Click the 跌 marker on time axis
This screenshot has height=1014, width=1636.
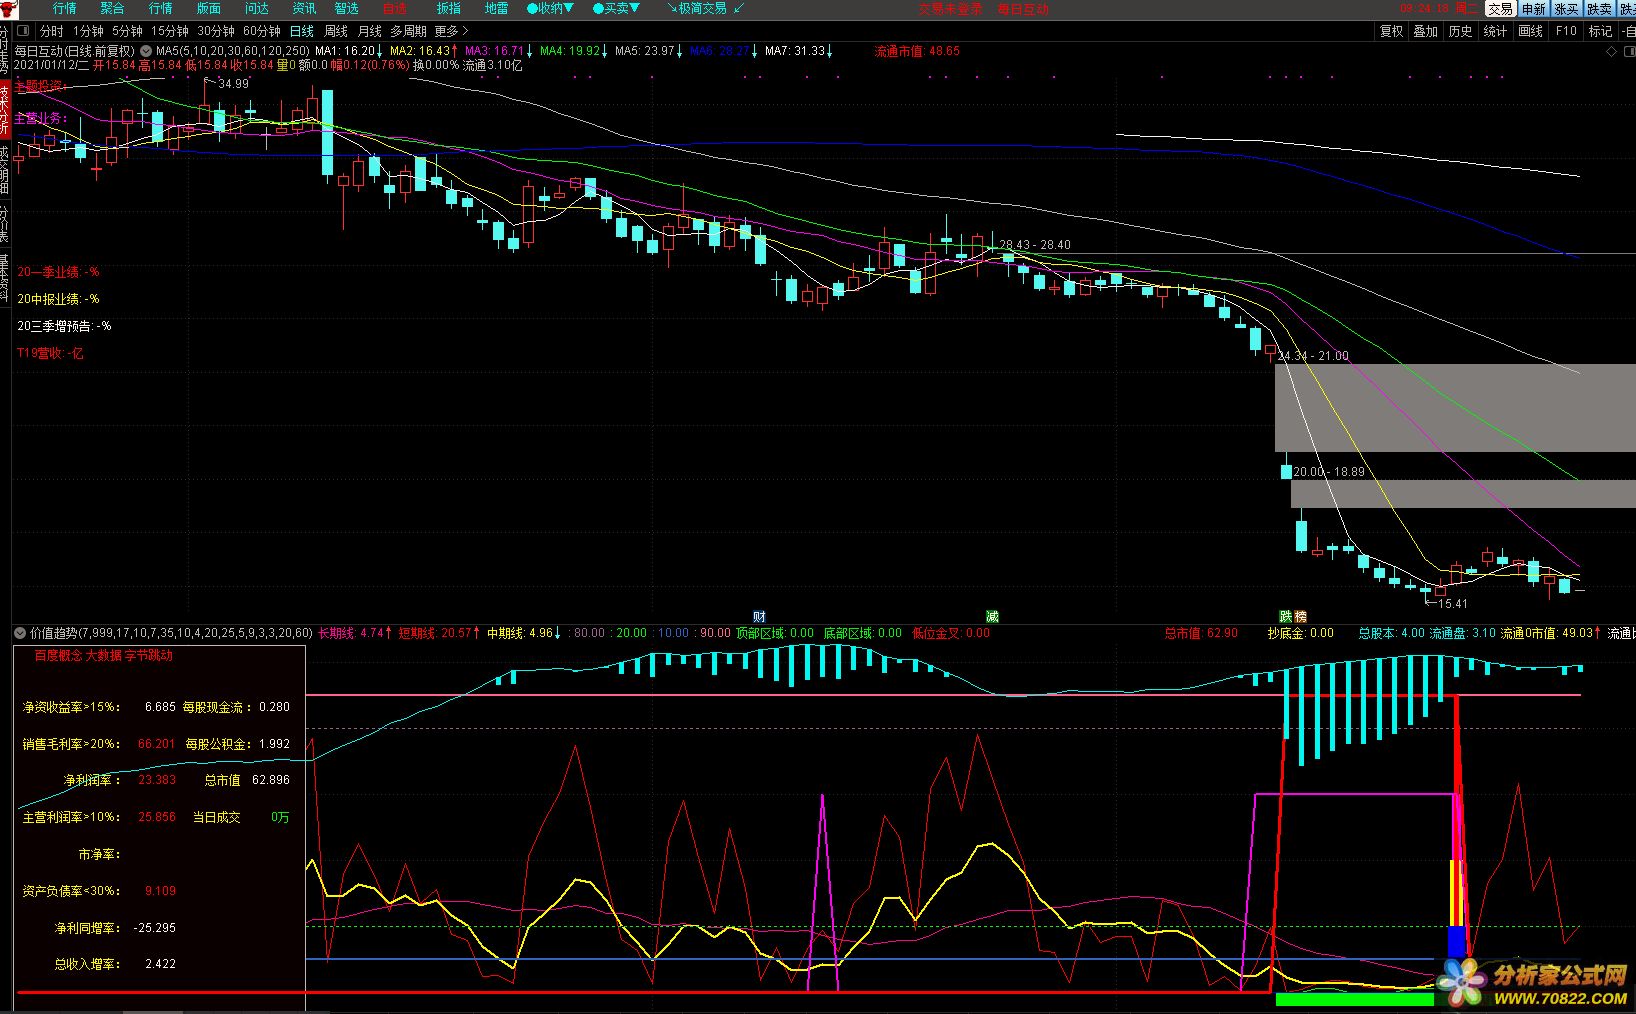click(x=1286, y=616)
